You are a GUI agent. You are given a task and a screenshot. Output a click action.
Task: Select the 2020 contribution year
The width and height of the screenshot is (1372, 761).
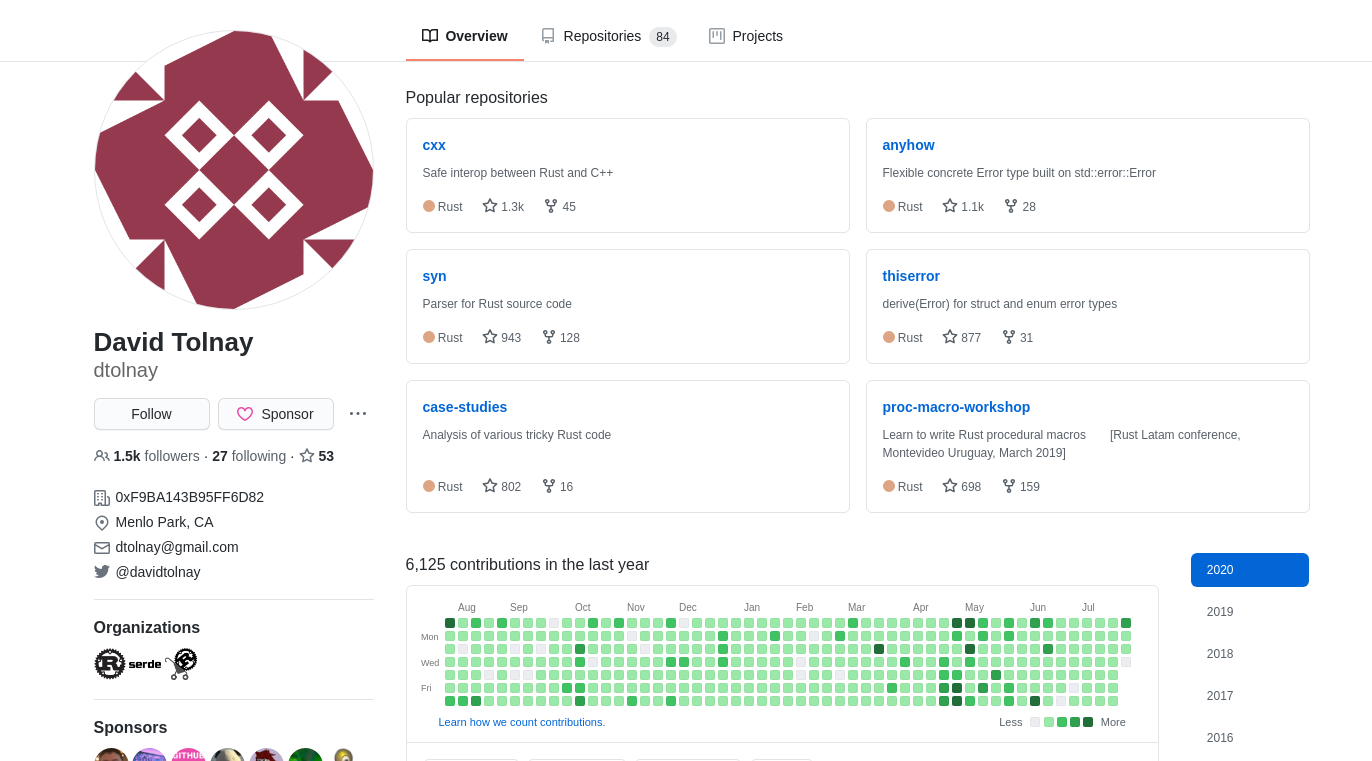click(1250, 570)
